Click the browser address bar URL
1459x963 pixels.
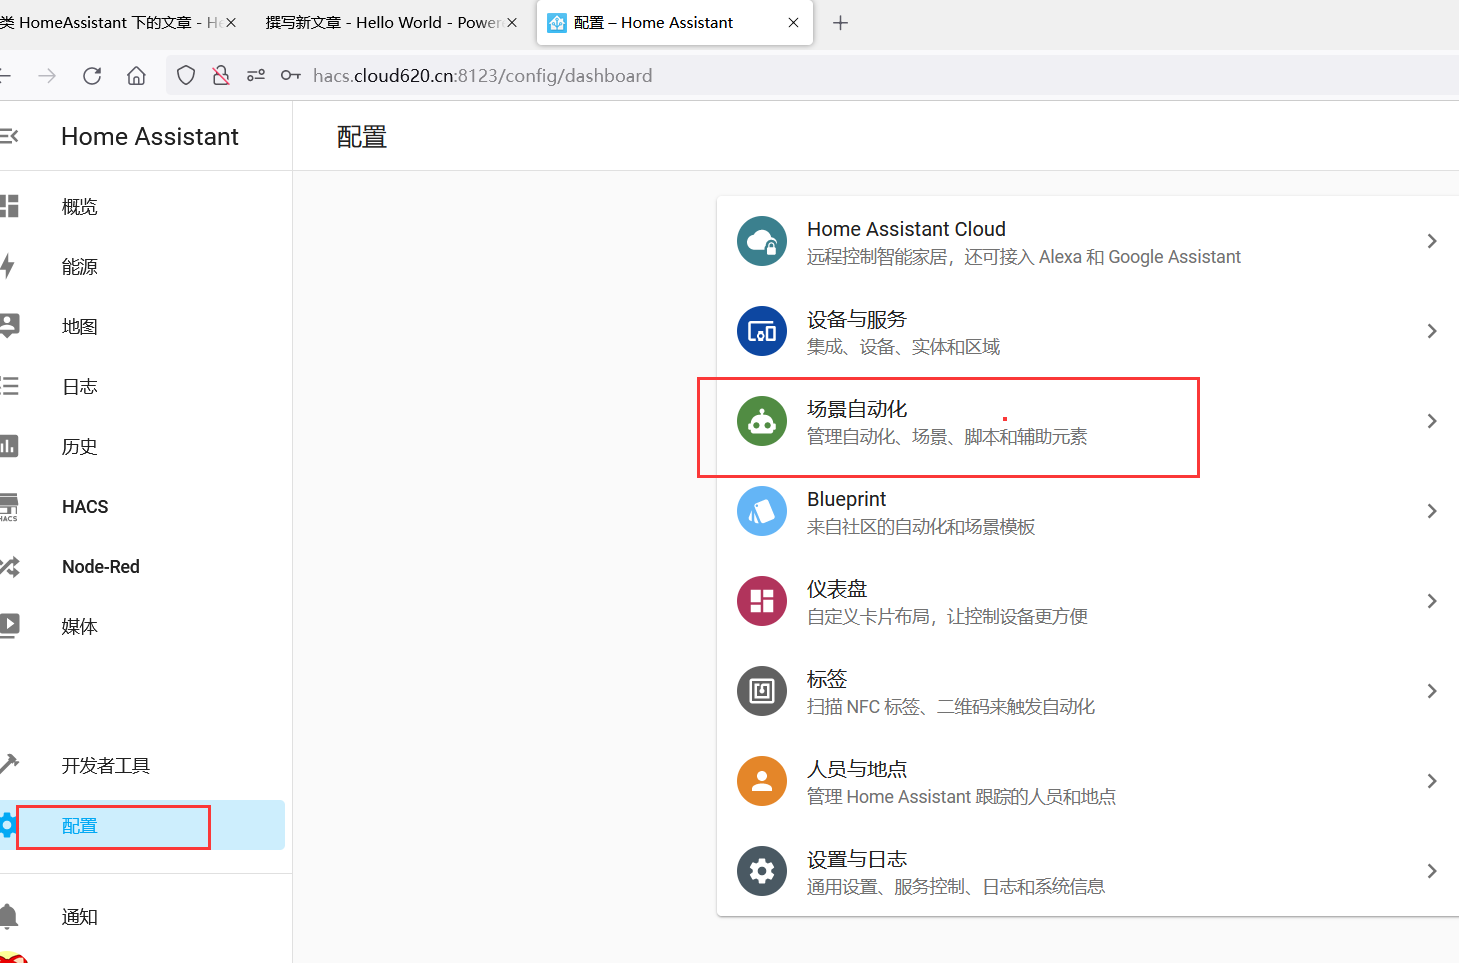click(482, 76)
